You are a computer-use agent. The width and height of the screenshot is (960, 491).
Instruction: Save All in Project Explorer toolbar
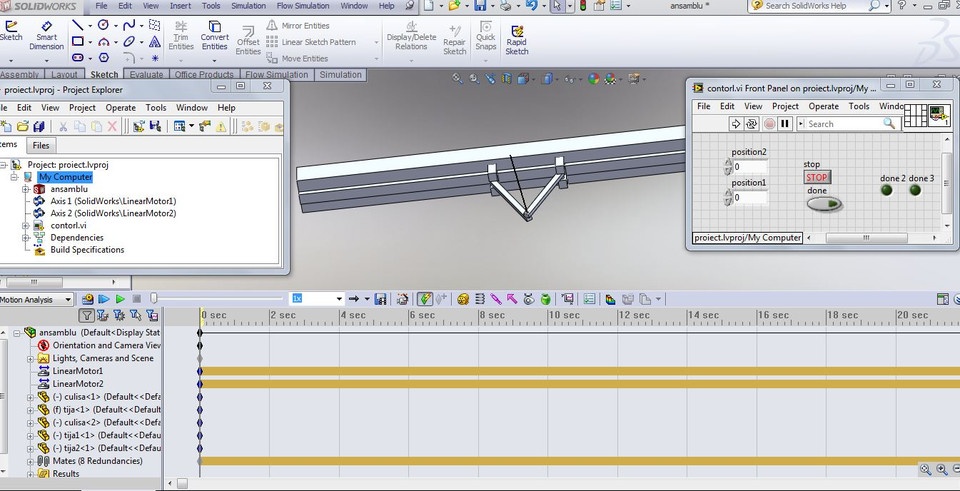pyautogui.click(x=39, y=126)
